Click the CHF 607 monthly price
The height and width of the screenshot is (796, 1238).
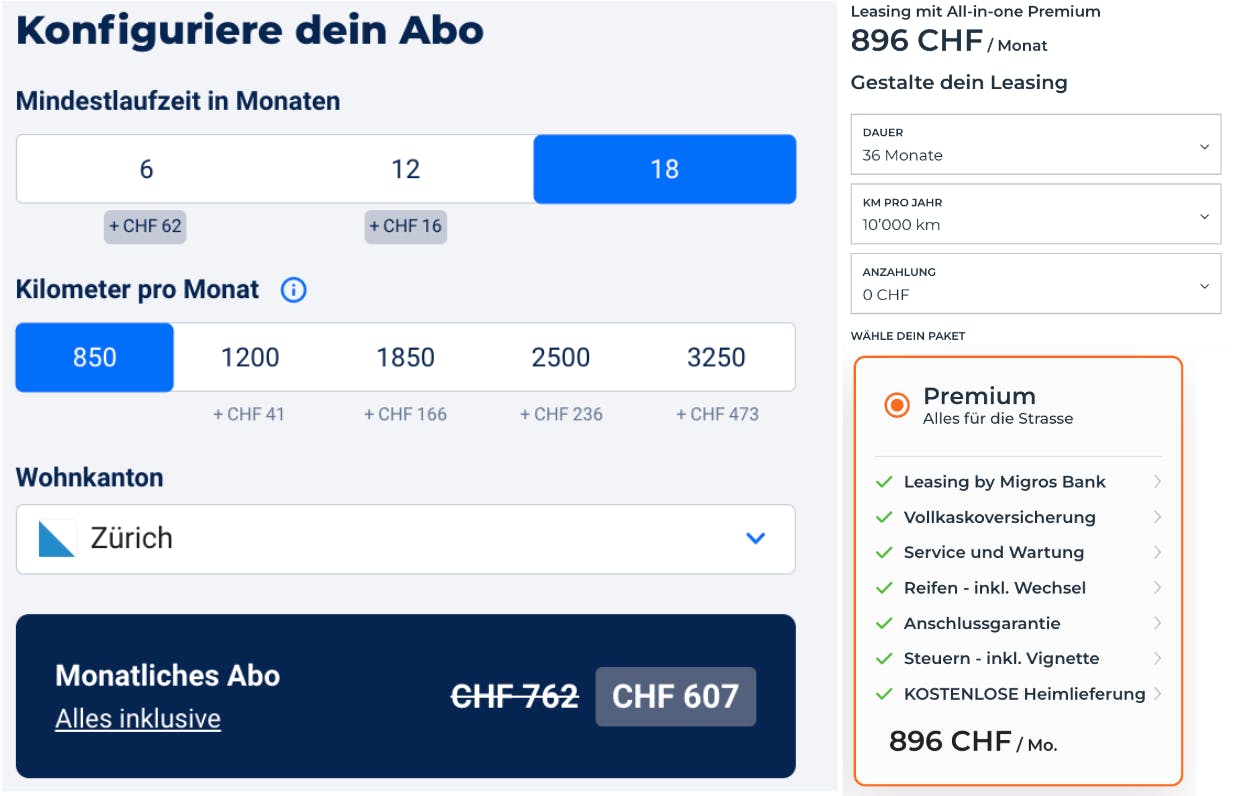[x=675, y=696]
